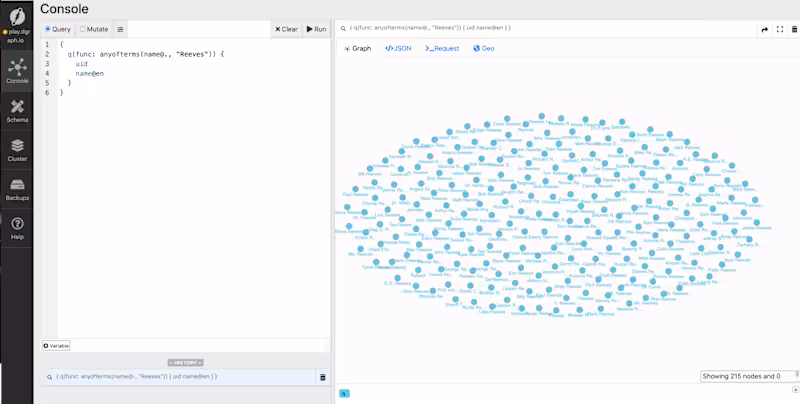This screenshot has height=404, width=800.
Task: Click the Dgraph logo icon
Action: (17, 16)
